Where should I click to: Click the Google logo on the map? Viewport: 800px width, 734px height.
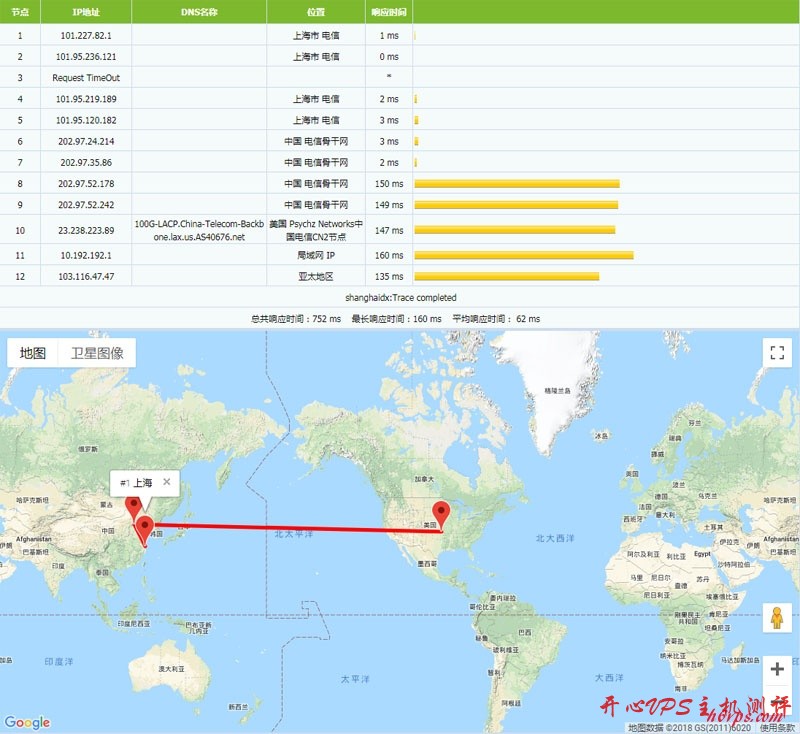(x=28, y=720)
